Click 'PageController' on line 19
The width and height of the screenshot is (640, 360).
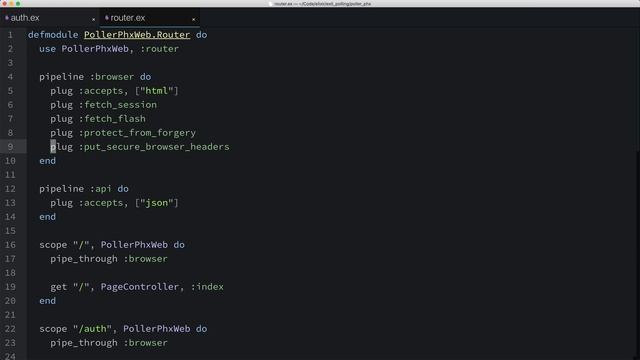coord(140,287)
